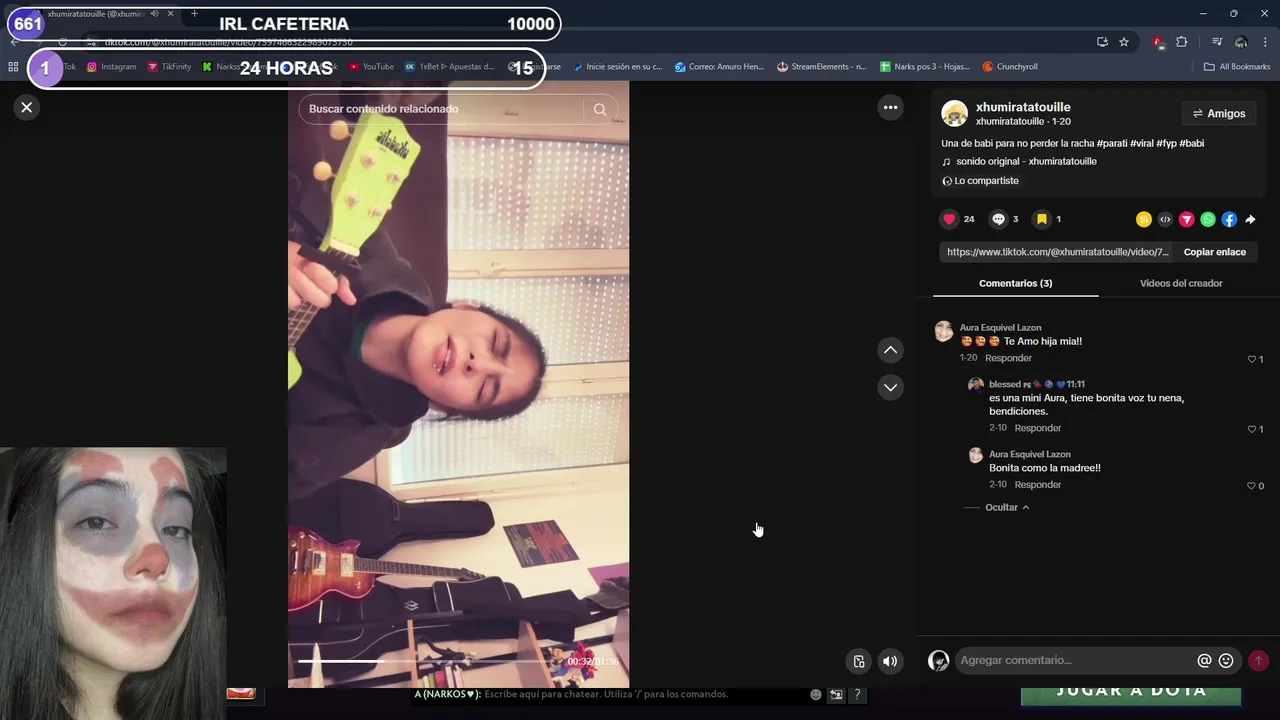Open the browser extensions puzzle icon
Viewport: 1280px width, 720px height.
pos(1182,42)
